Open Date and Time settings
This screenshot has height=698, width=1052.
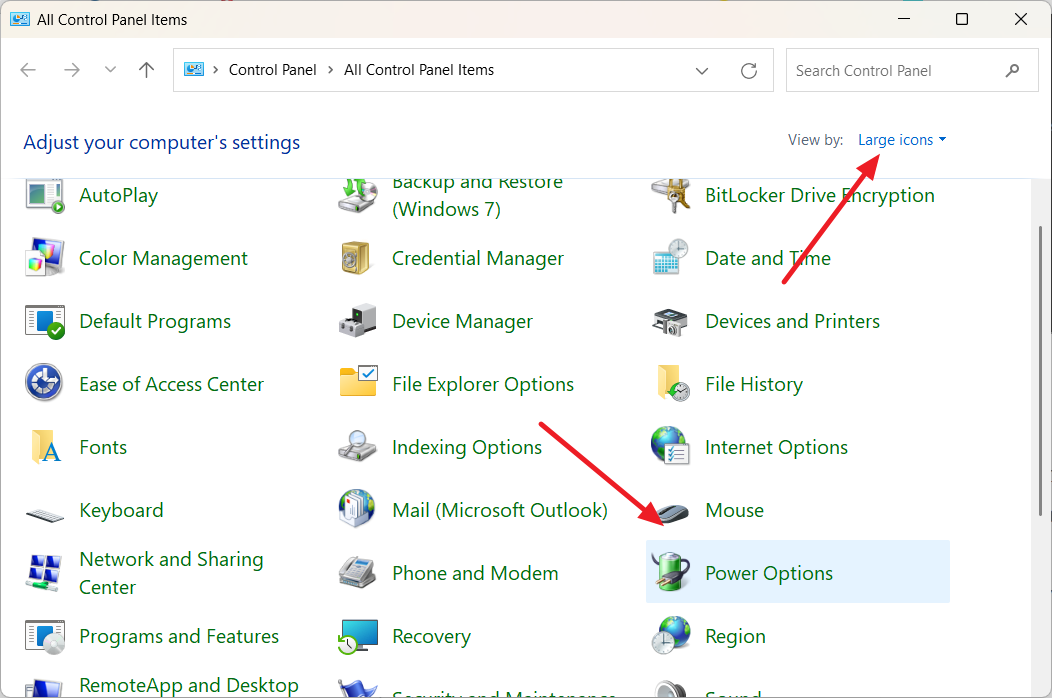767,258
